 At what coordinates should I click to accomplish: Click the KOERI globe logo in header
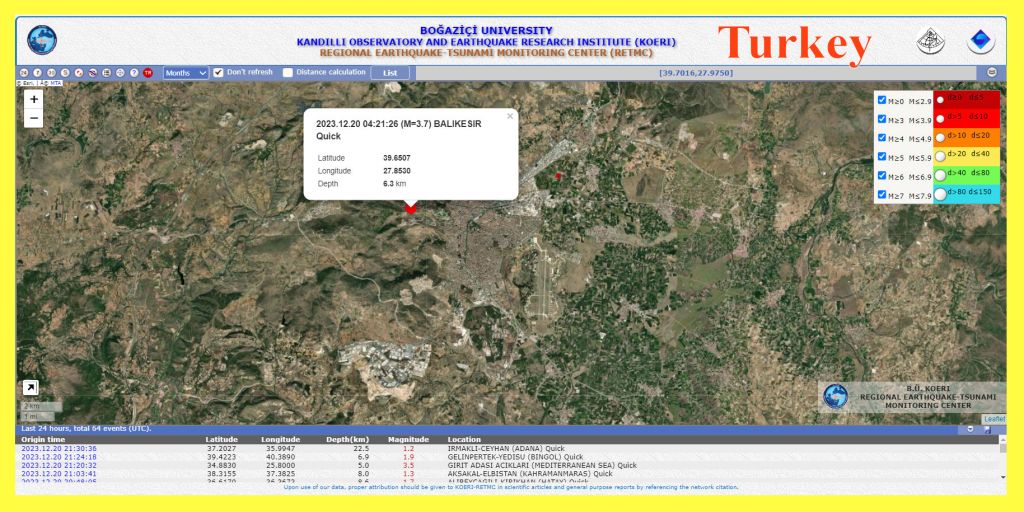(42, 40)
